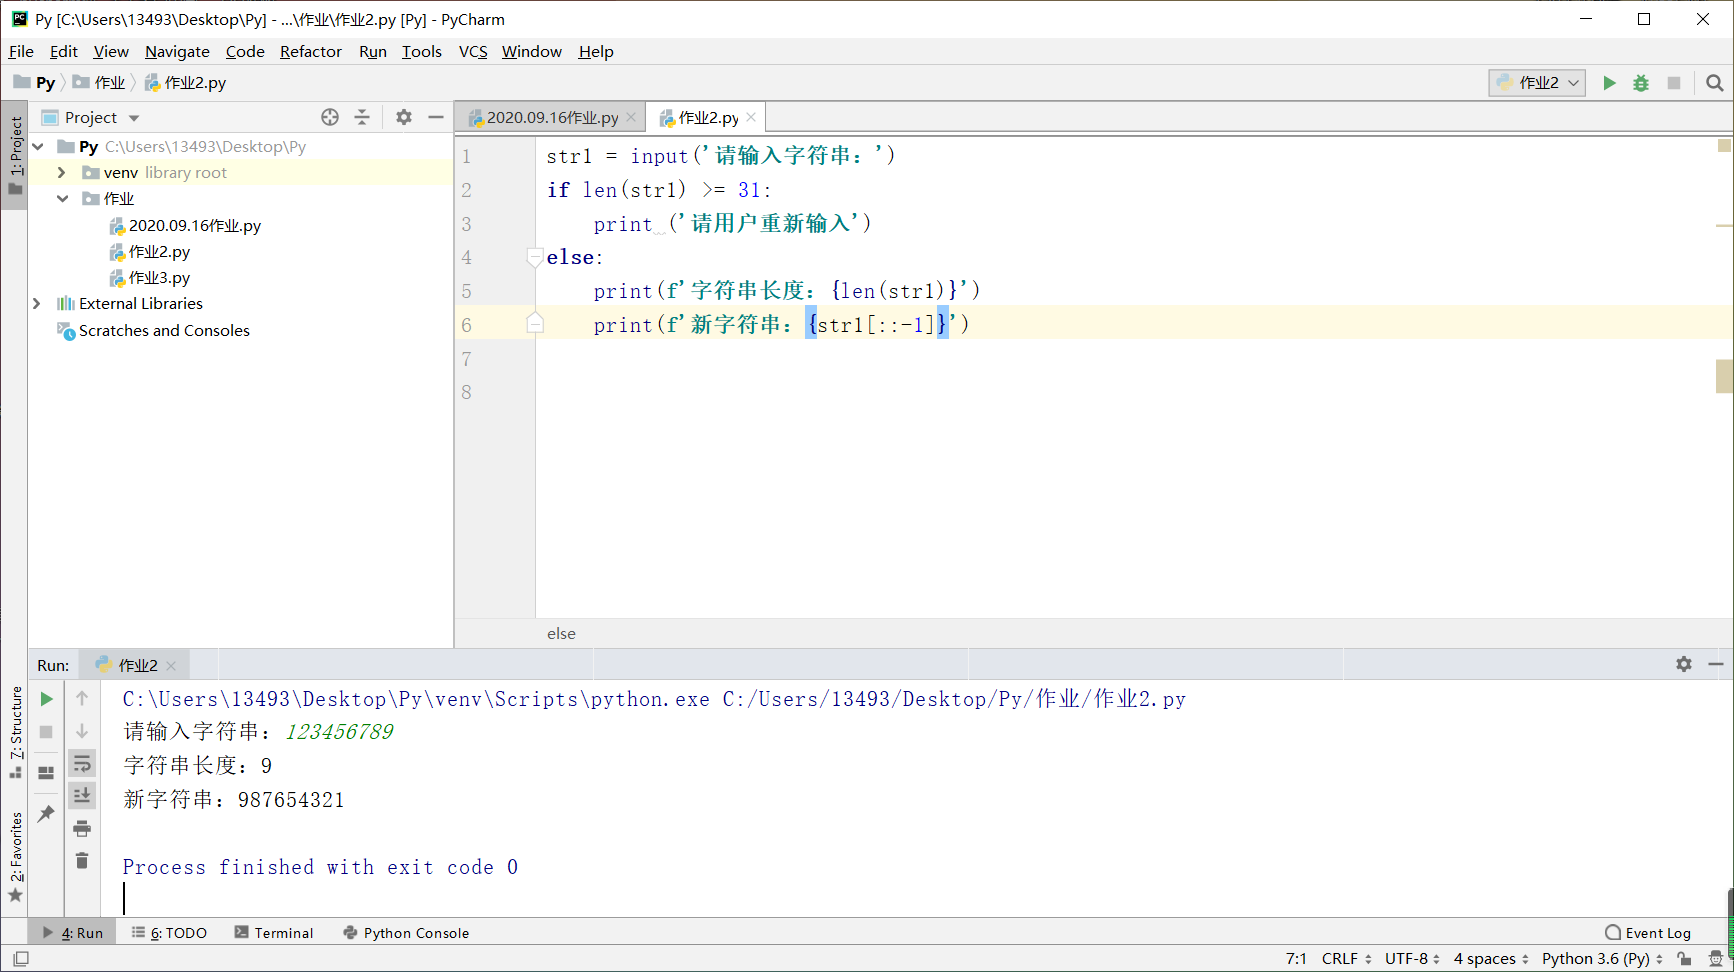This screenshot has width=1734, height=972.
Task: Close the 作业2 run tab
Action: point(171,666)
